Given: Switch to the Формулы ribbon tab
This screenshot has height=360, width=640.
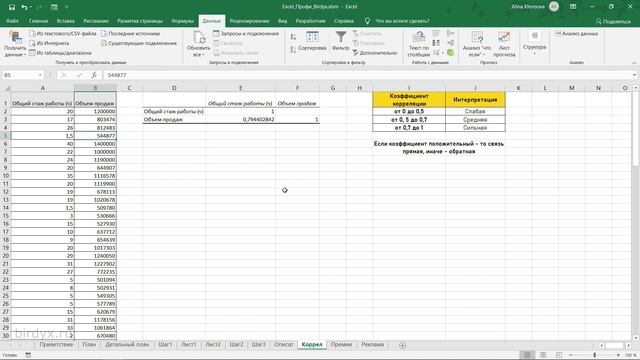Looking at the screenshot, I should (x=182, y=21).
